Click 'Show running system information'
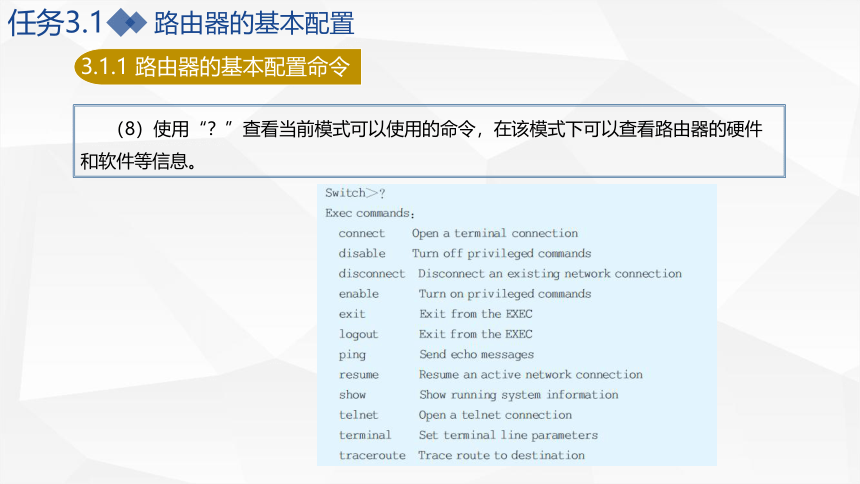860x484 pixels. [x=519, y=395]
